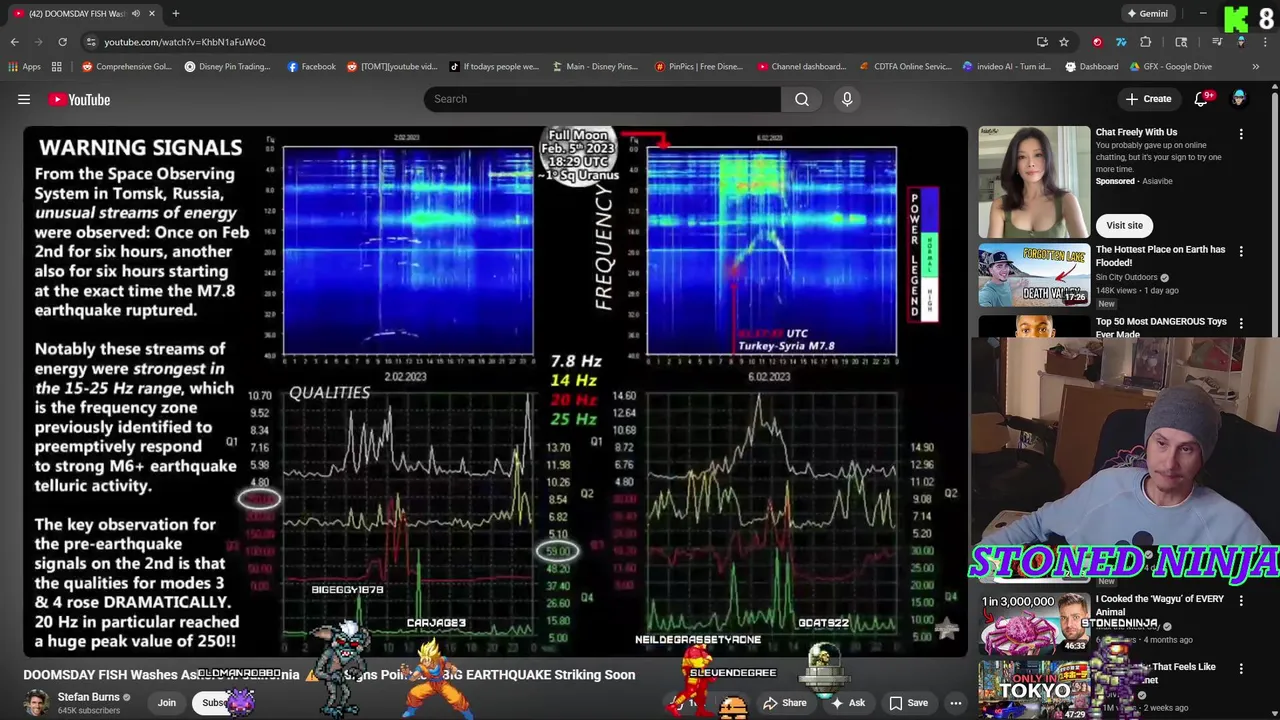Open the YouTube hamburger guide menu
Image resolution: width=1280 pixels, height=720 pixels.
[x=24, y=99]
